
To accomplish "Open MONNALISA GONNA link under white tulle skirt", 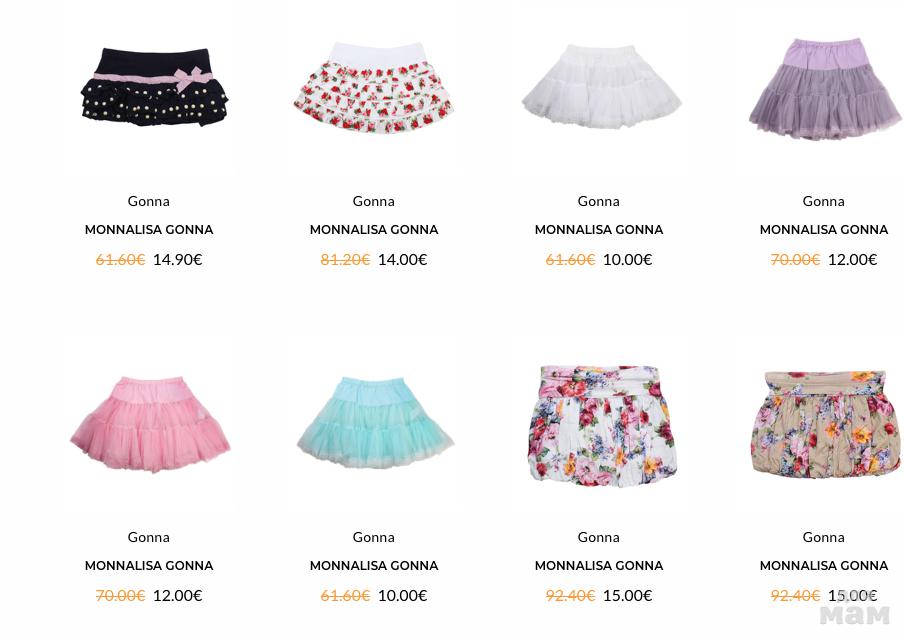I will coord(599,230).
